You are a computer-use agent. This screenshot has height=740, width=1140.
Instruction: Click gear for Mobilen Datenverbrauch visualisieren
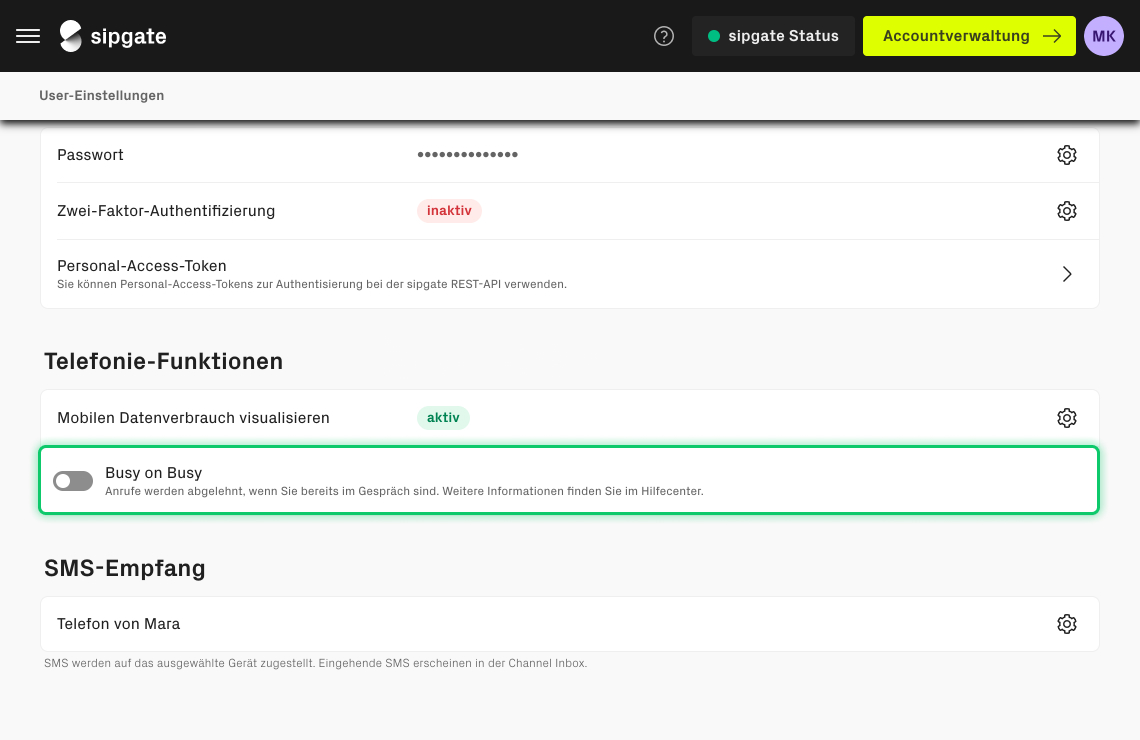click(1066, 418)
